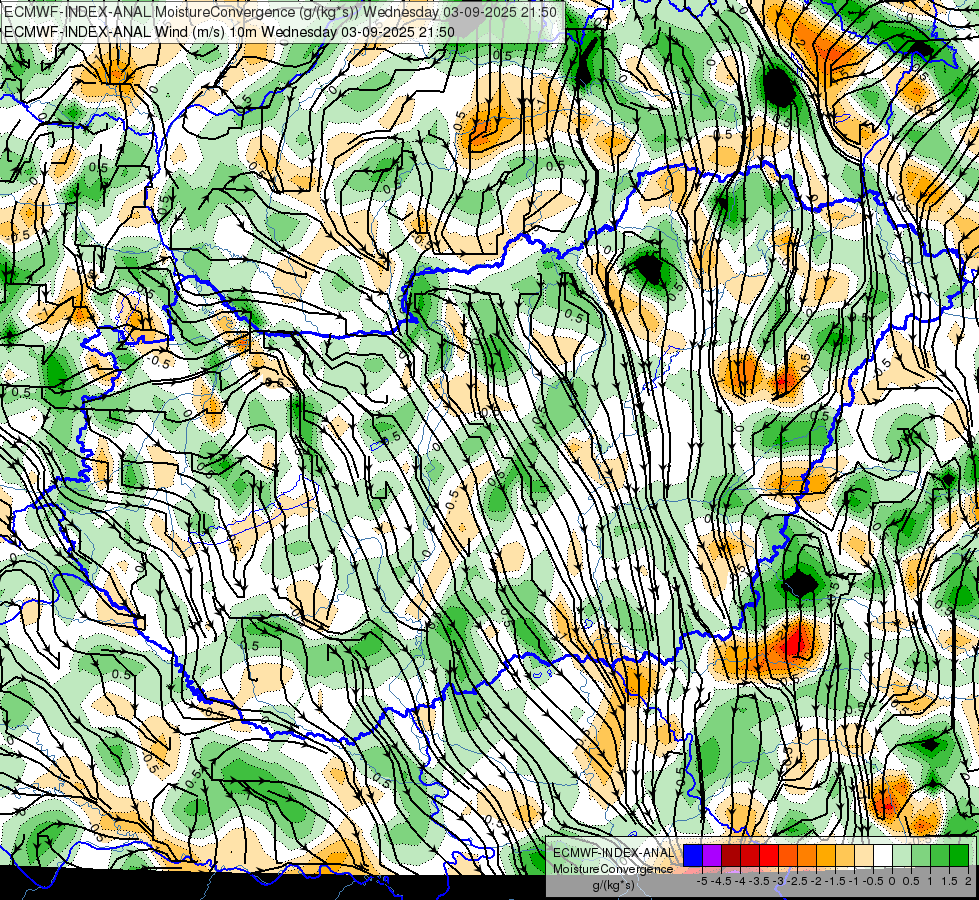Click the '-3' tick label on legend
Screen dimensions: 979x900
click(x=779, y=881)
